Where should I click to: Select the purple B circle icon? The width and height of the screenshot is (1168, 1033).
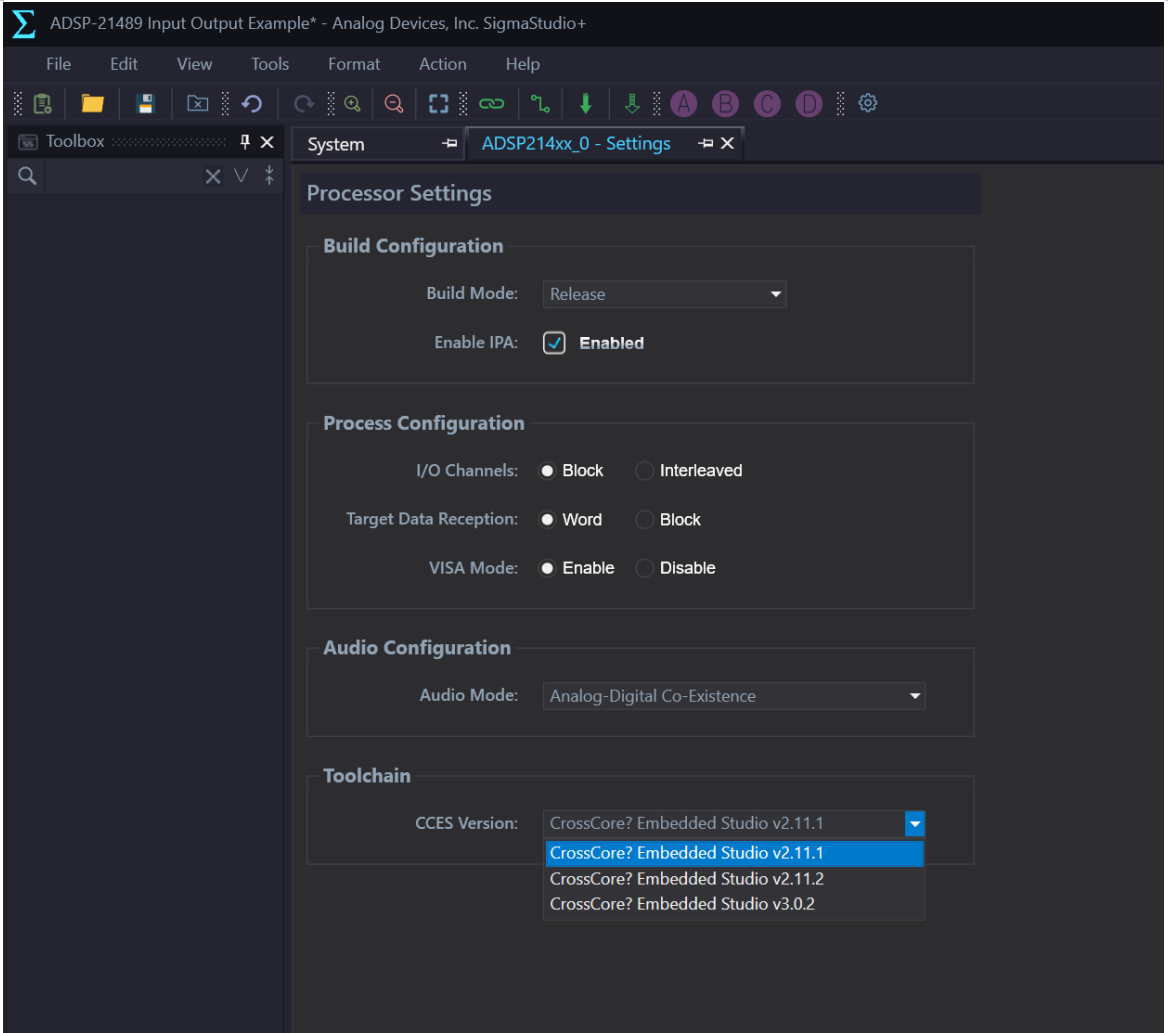pyautogui.click(x=726, y=104)
